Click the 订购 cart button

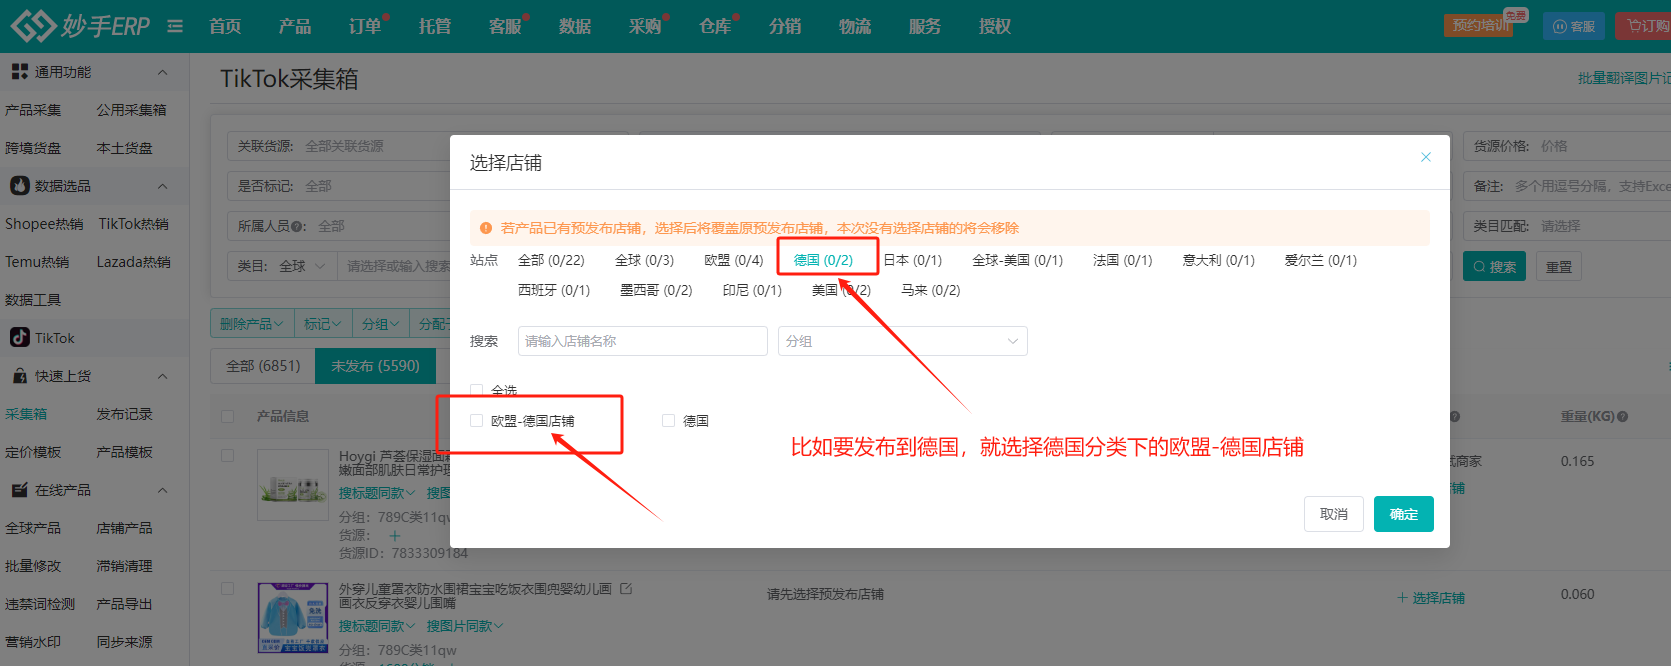1645,26
